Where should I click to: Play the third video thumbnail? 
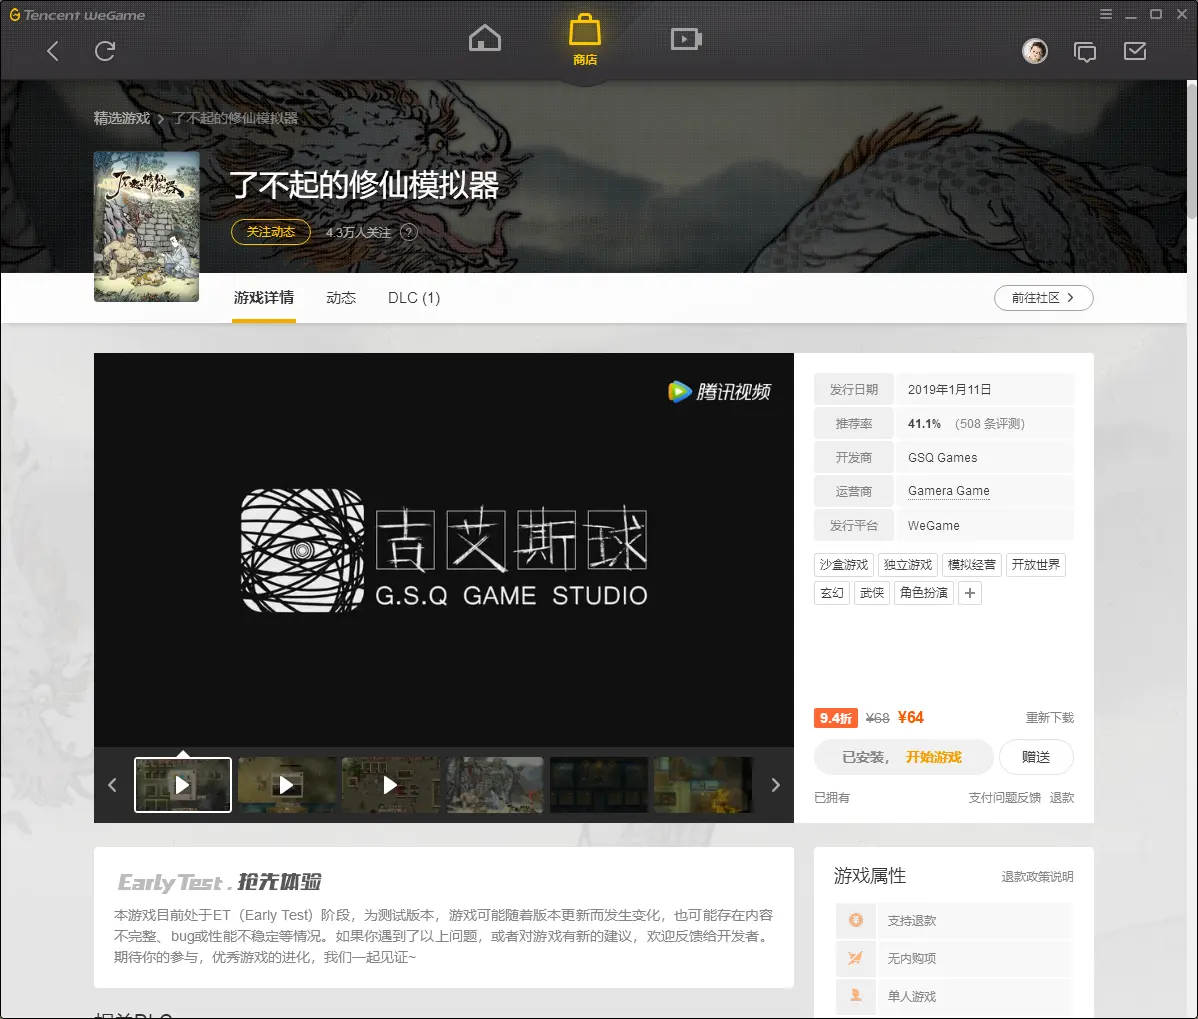click(390, 784)
